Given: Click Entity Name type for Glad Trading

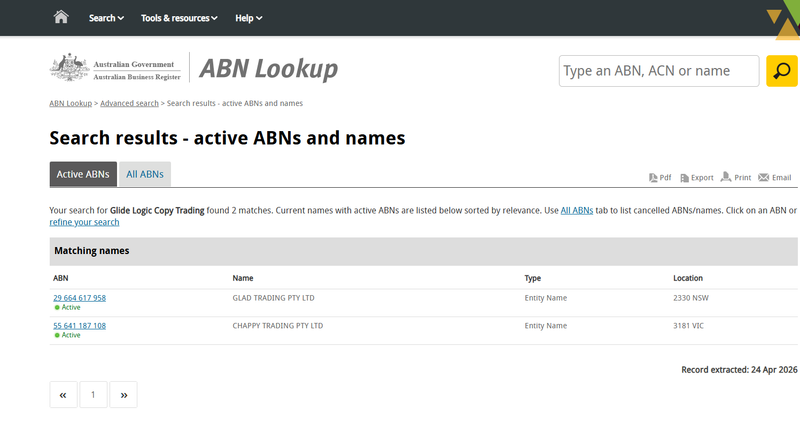Looking at the screenshot, I should pos(545,298).
